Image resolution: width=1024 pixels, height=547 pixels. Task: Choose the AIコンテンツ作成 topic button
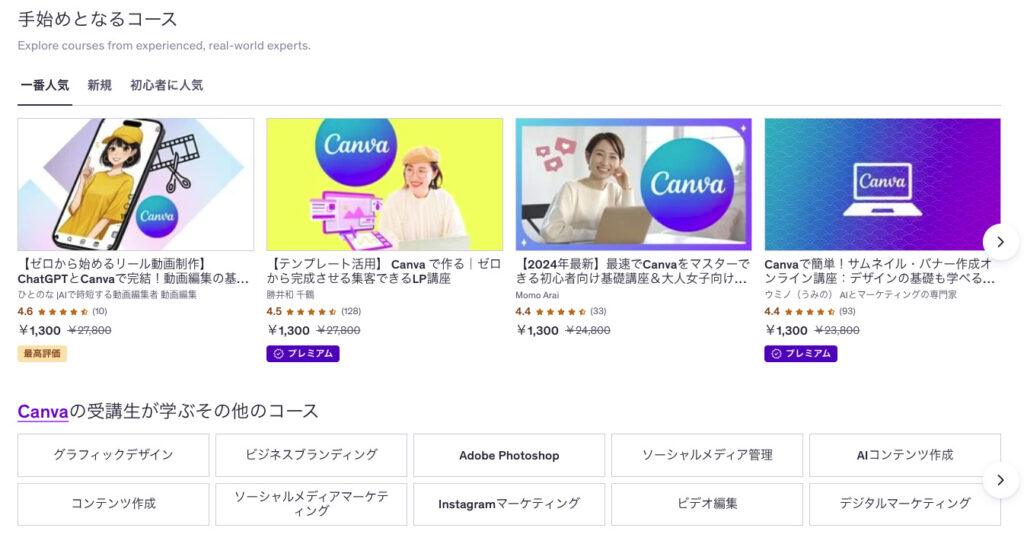[x=904, y=455]
